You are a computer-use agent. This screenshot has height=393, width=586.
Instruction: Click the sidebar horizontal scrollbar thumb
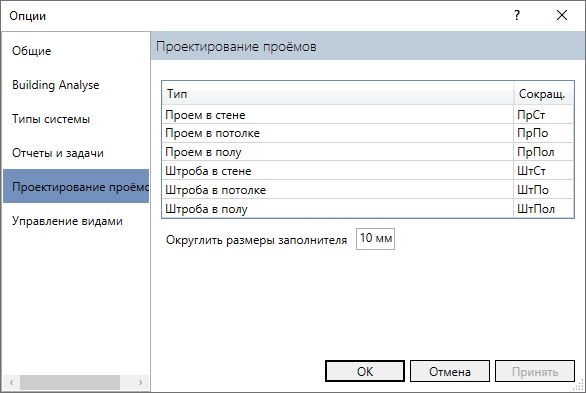pyautogui.click(x=70, y=383)
